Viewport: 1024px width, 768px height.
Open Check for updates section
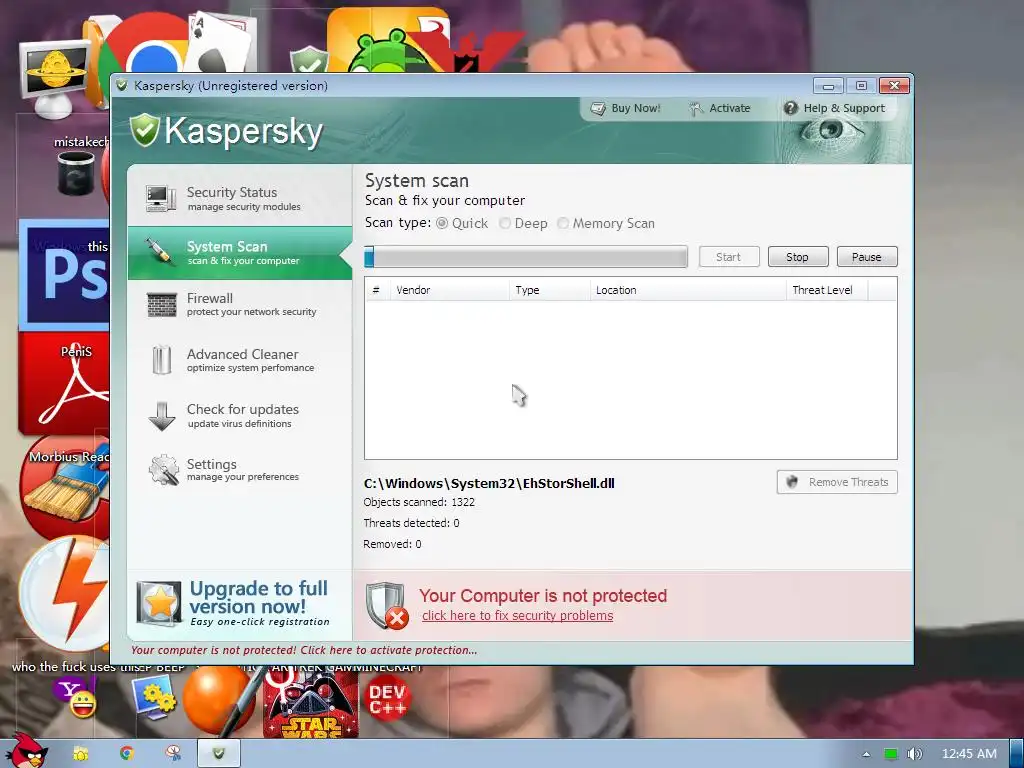click(x=240, y=415)
